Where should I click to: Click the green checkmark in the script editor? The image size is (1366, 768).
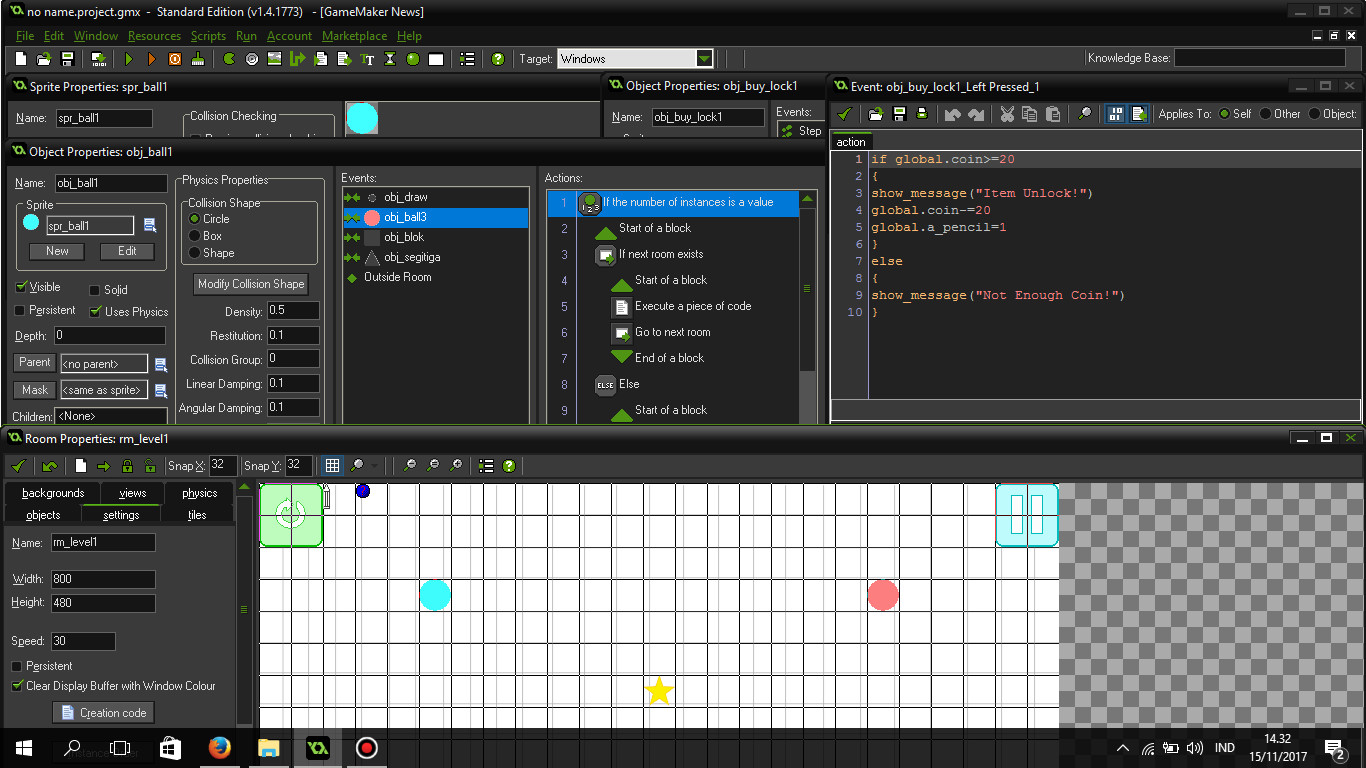coord(845,114)
